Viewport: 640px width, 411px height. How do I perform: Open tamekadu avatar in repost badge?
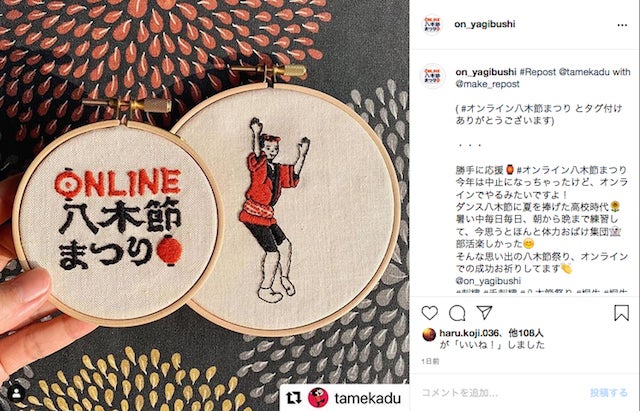[x=318, y=398]
